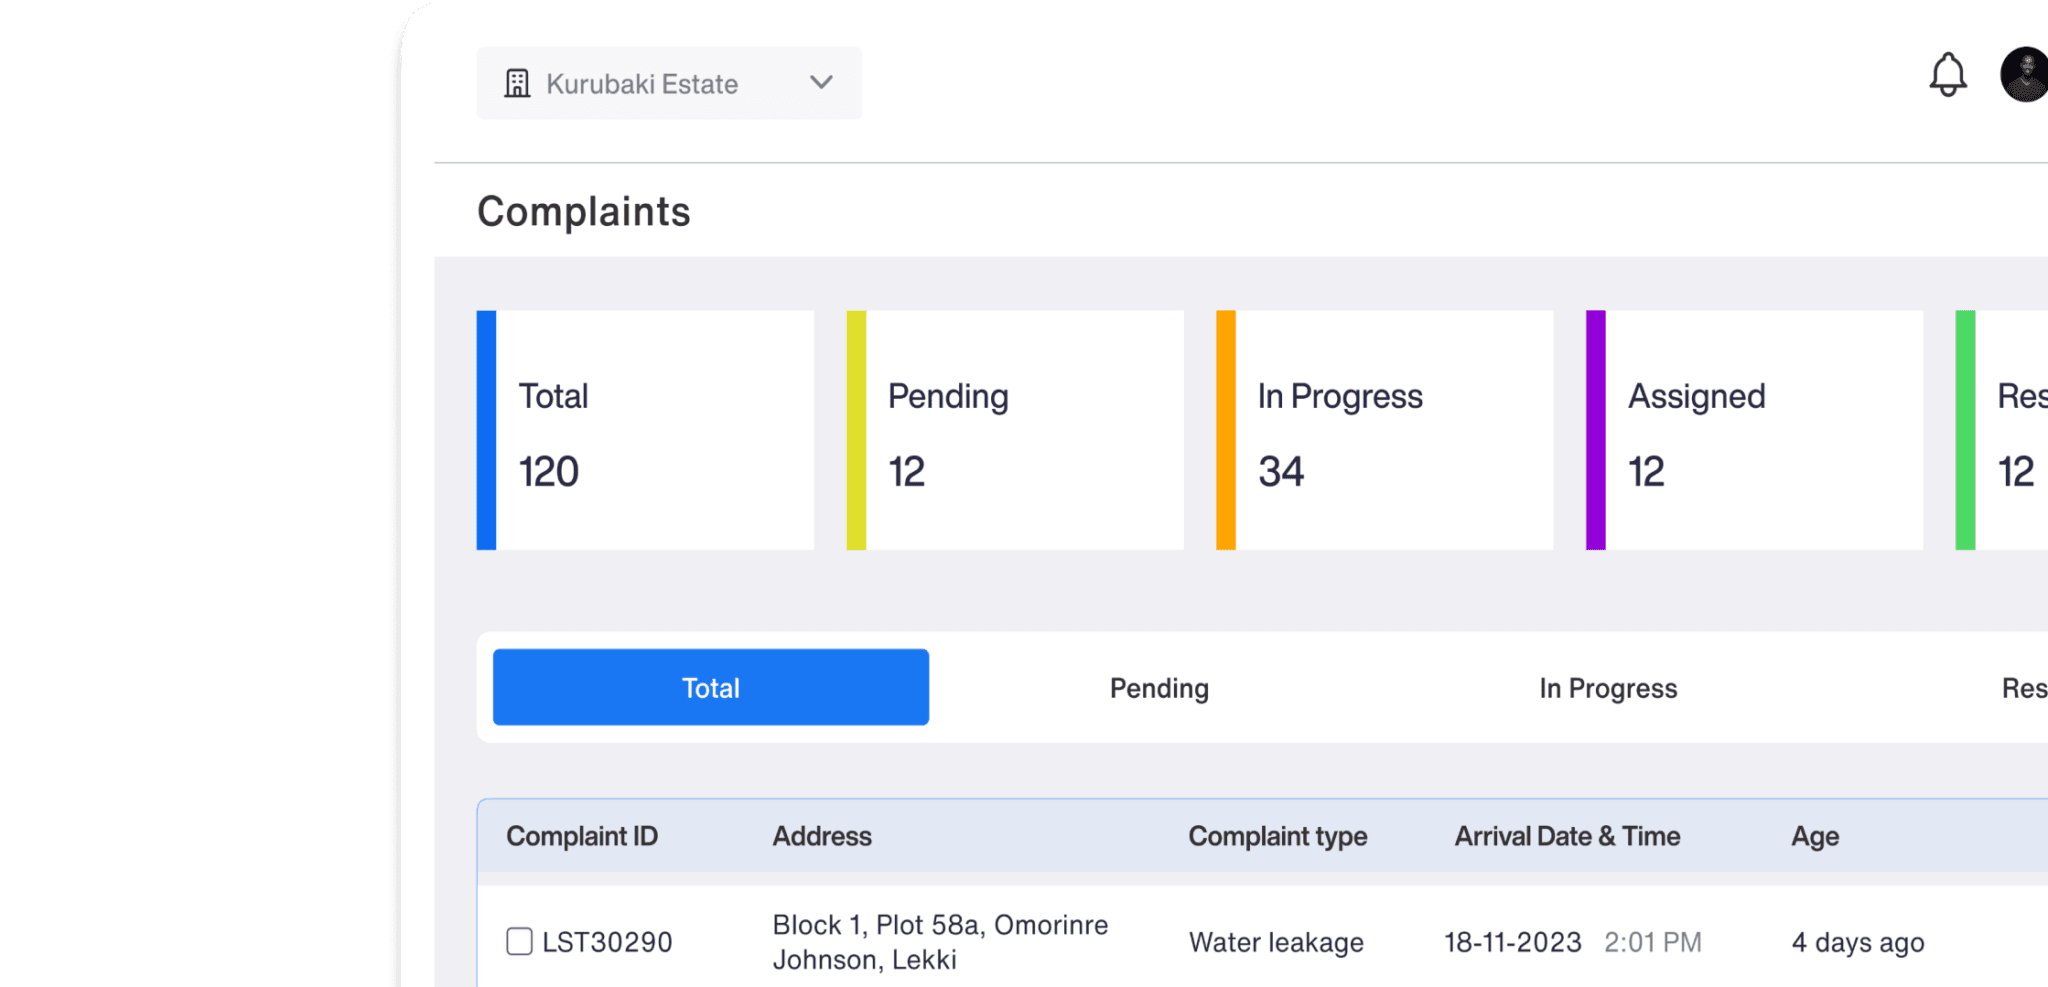Click the Age column header
This screenshot has height=987, width=2048.
tap(1814, 836)
